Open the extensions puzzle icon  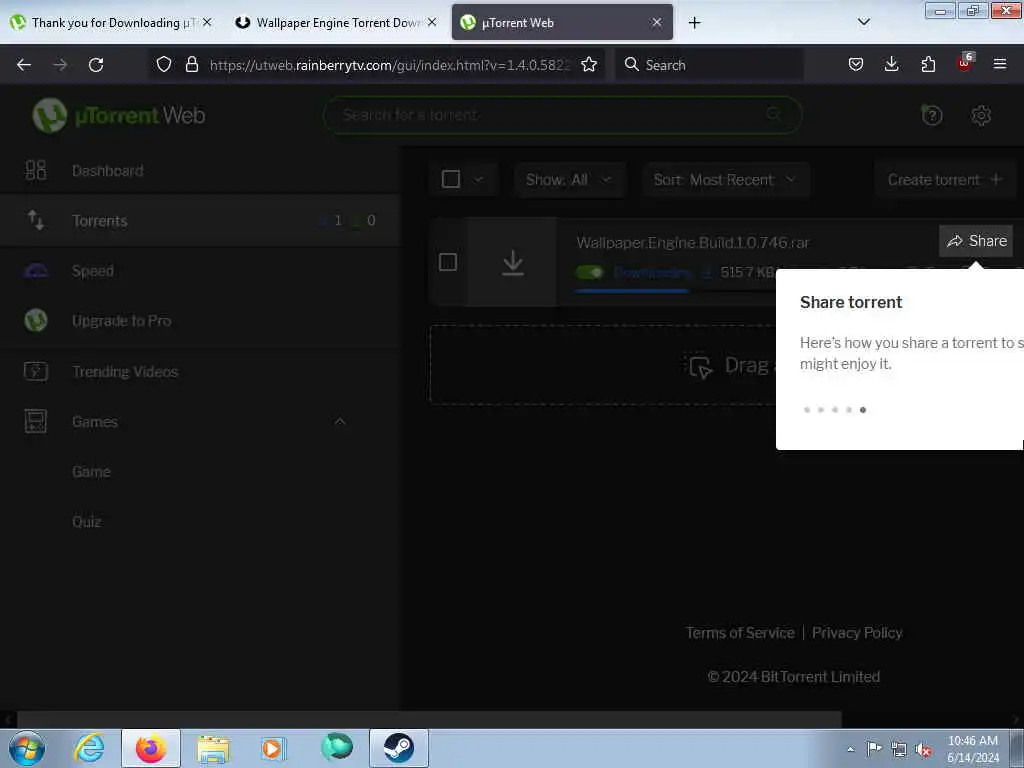click(x=928, y=65)
